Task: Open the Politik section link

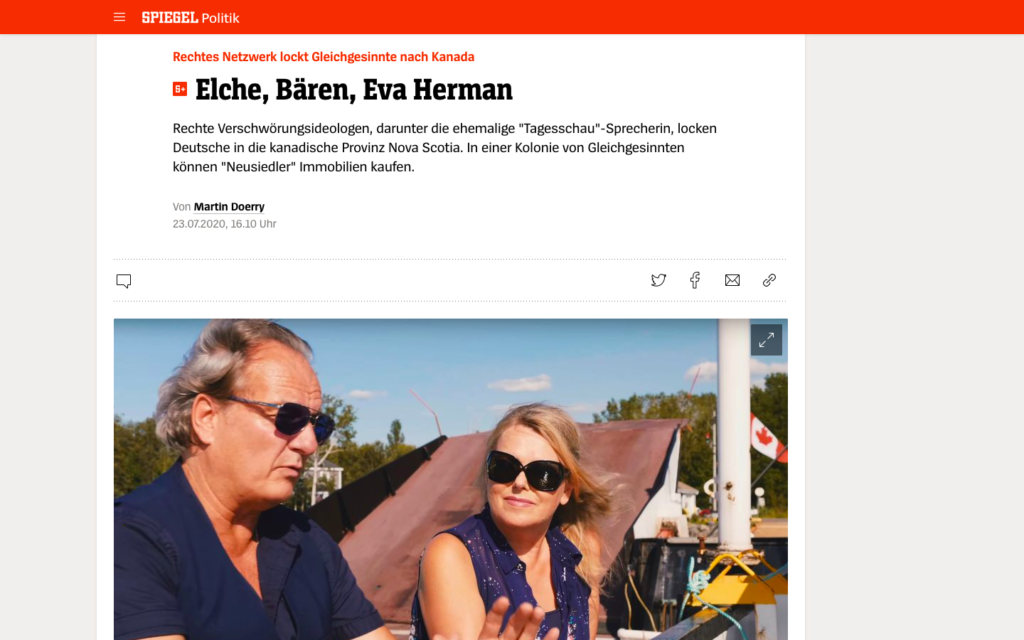Action: [221, 18]
